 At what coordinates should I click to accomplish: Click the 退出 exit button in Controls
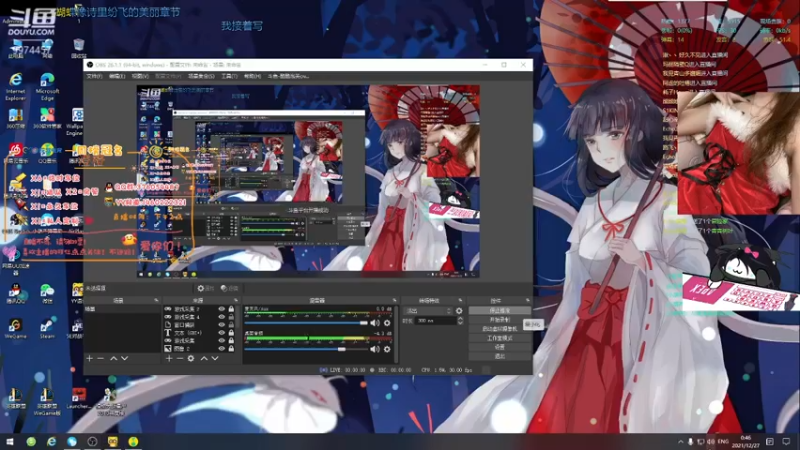pyautogui.click(x=499, y=356)
